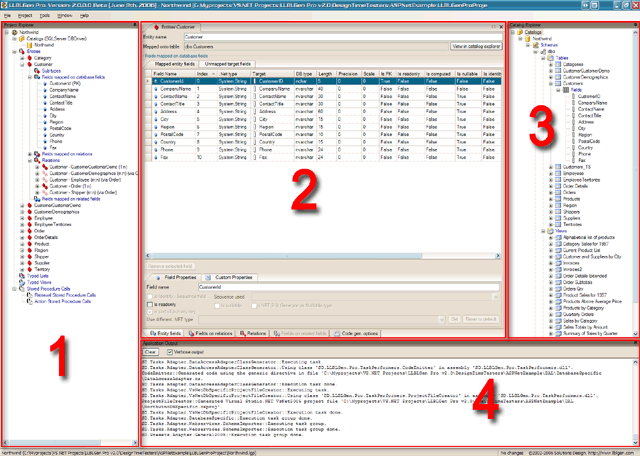Open the Fields on relations tab

(x=210, y=334)
